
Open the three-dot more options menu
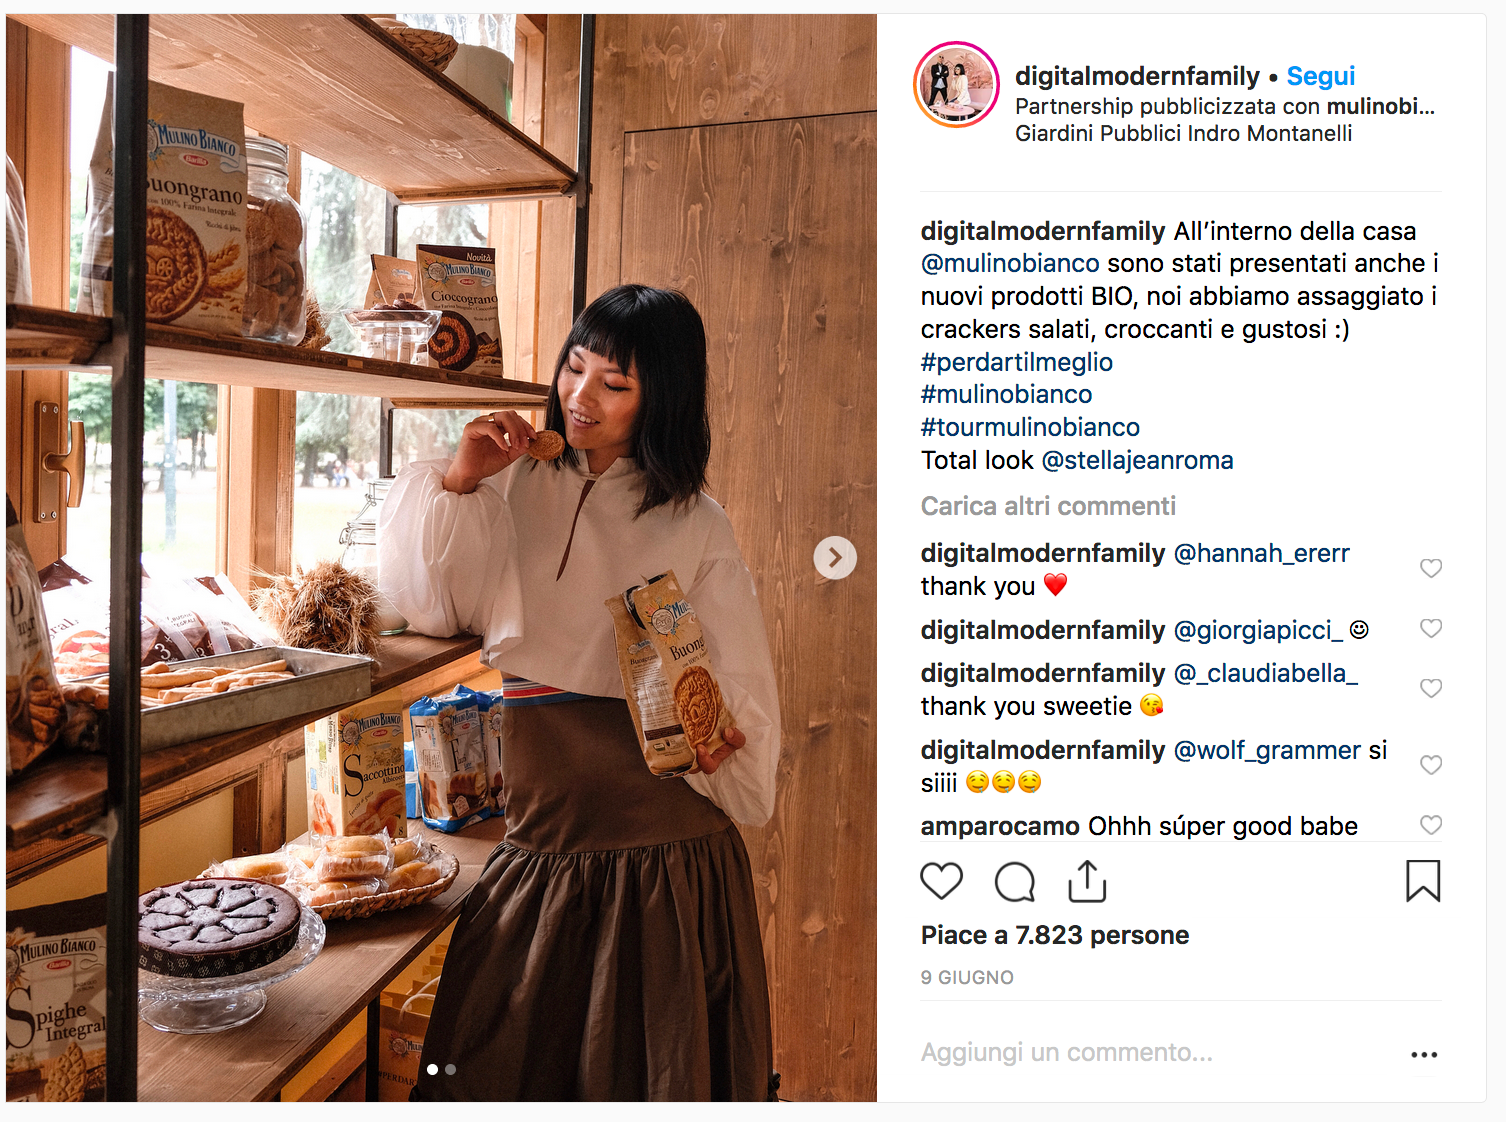(1424, 1055)
